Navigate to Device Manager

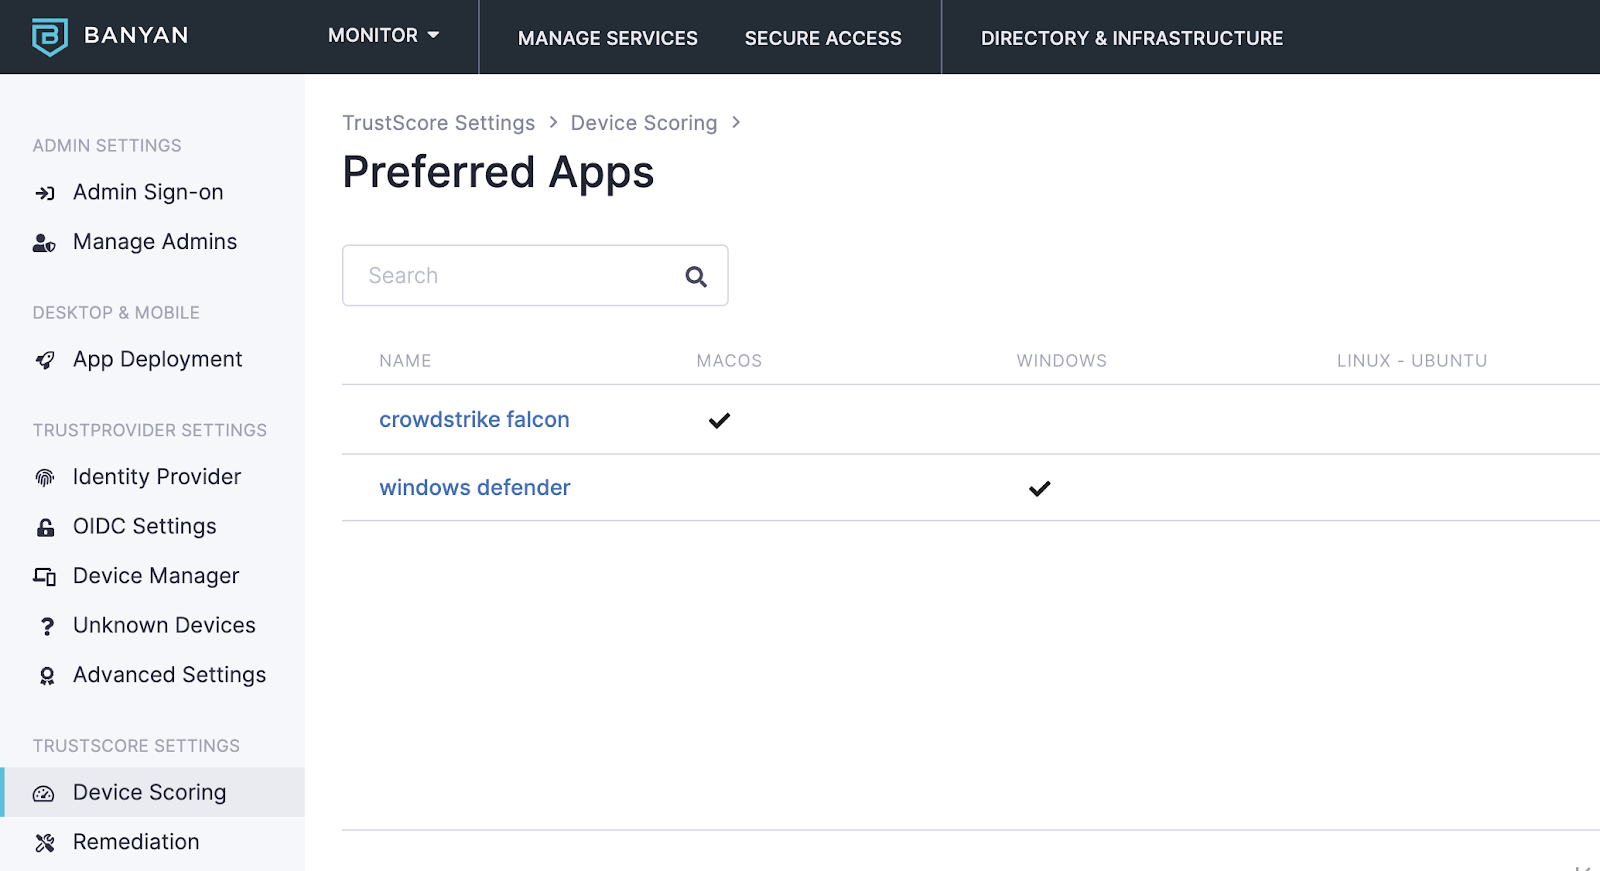[156, 576]
